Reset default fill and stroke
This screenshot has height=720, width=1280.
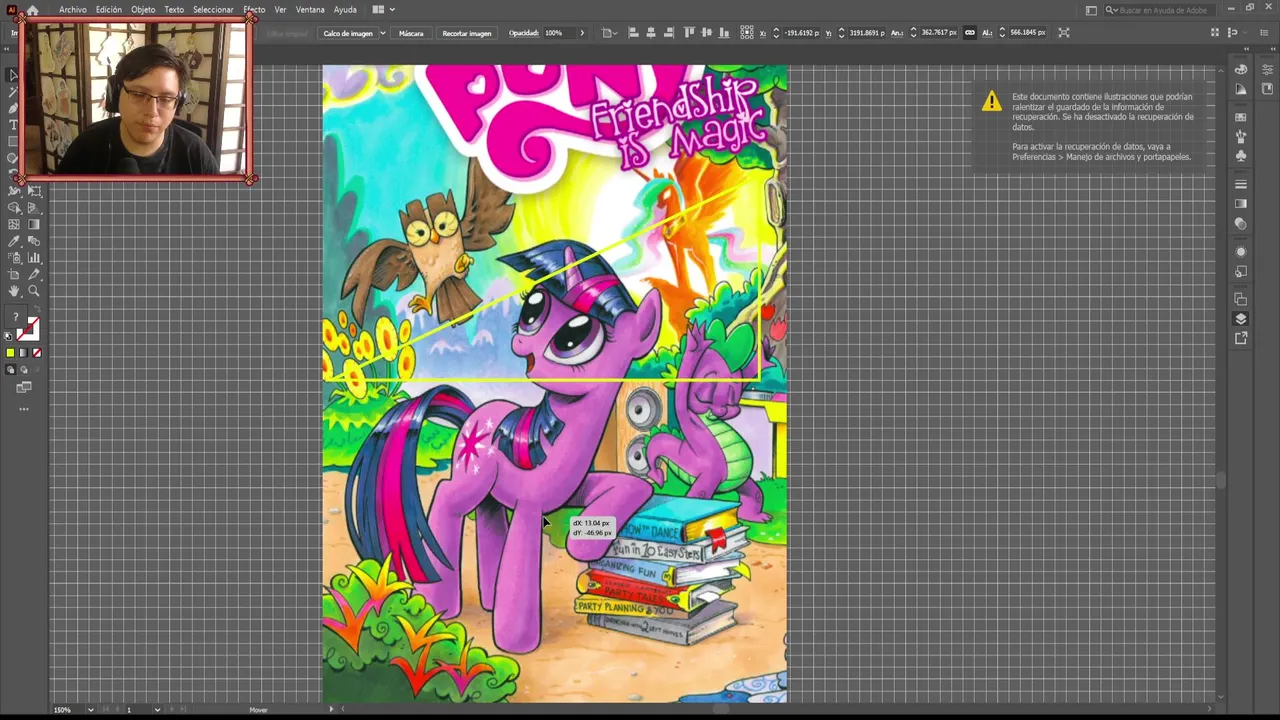[x=8, y=336]
